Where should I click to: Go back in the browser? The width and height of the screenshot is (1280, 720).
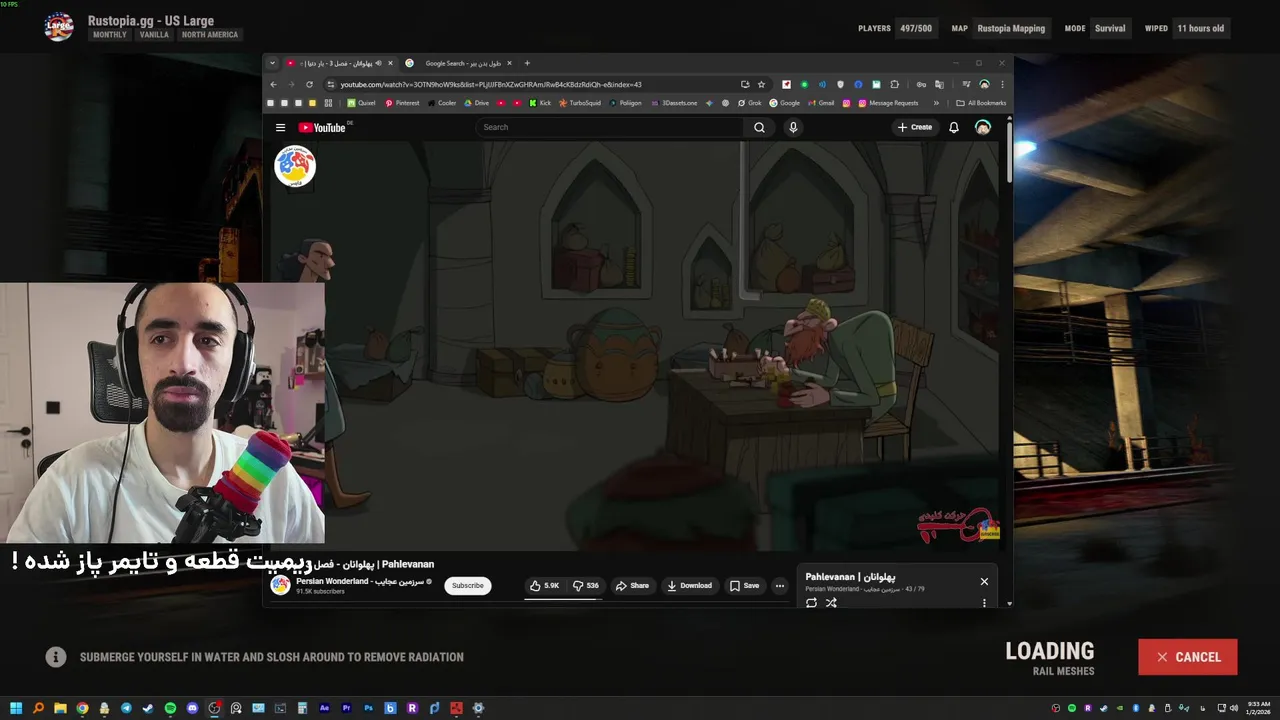tap(273, 85)
